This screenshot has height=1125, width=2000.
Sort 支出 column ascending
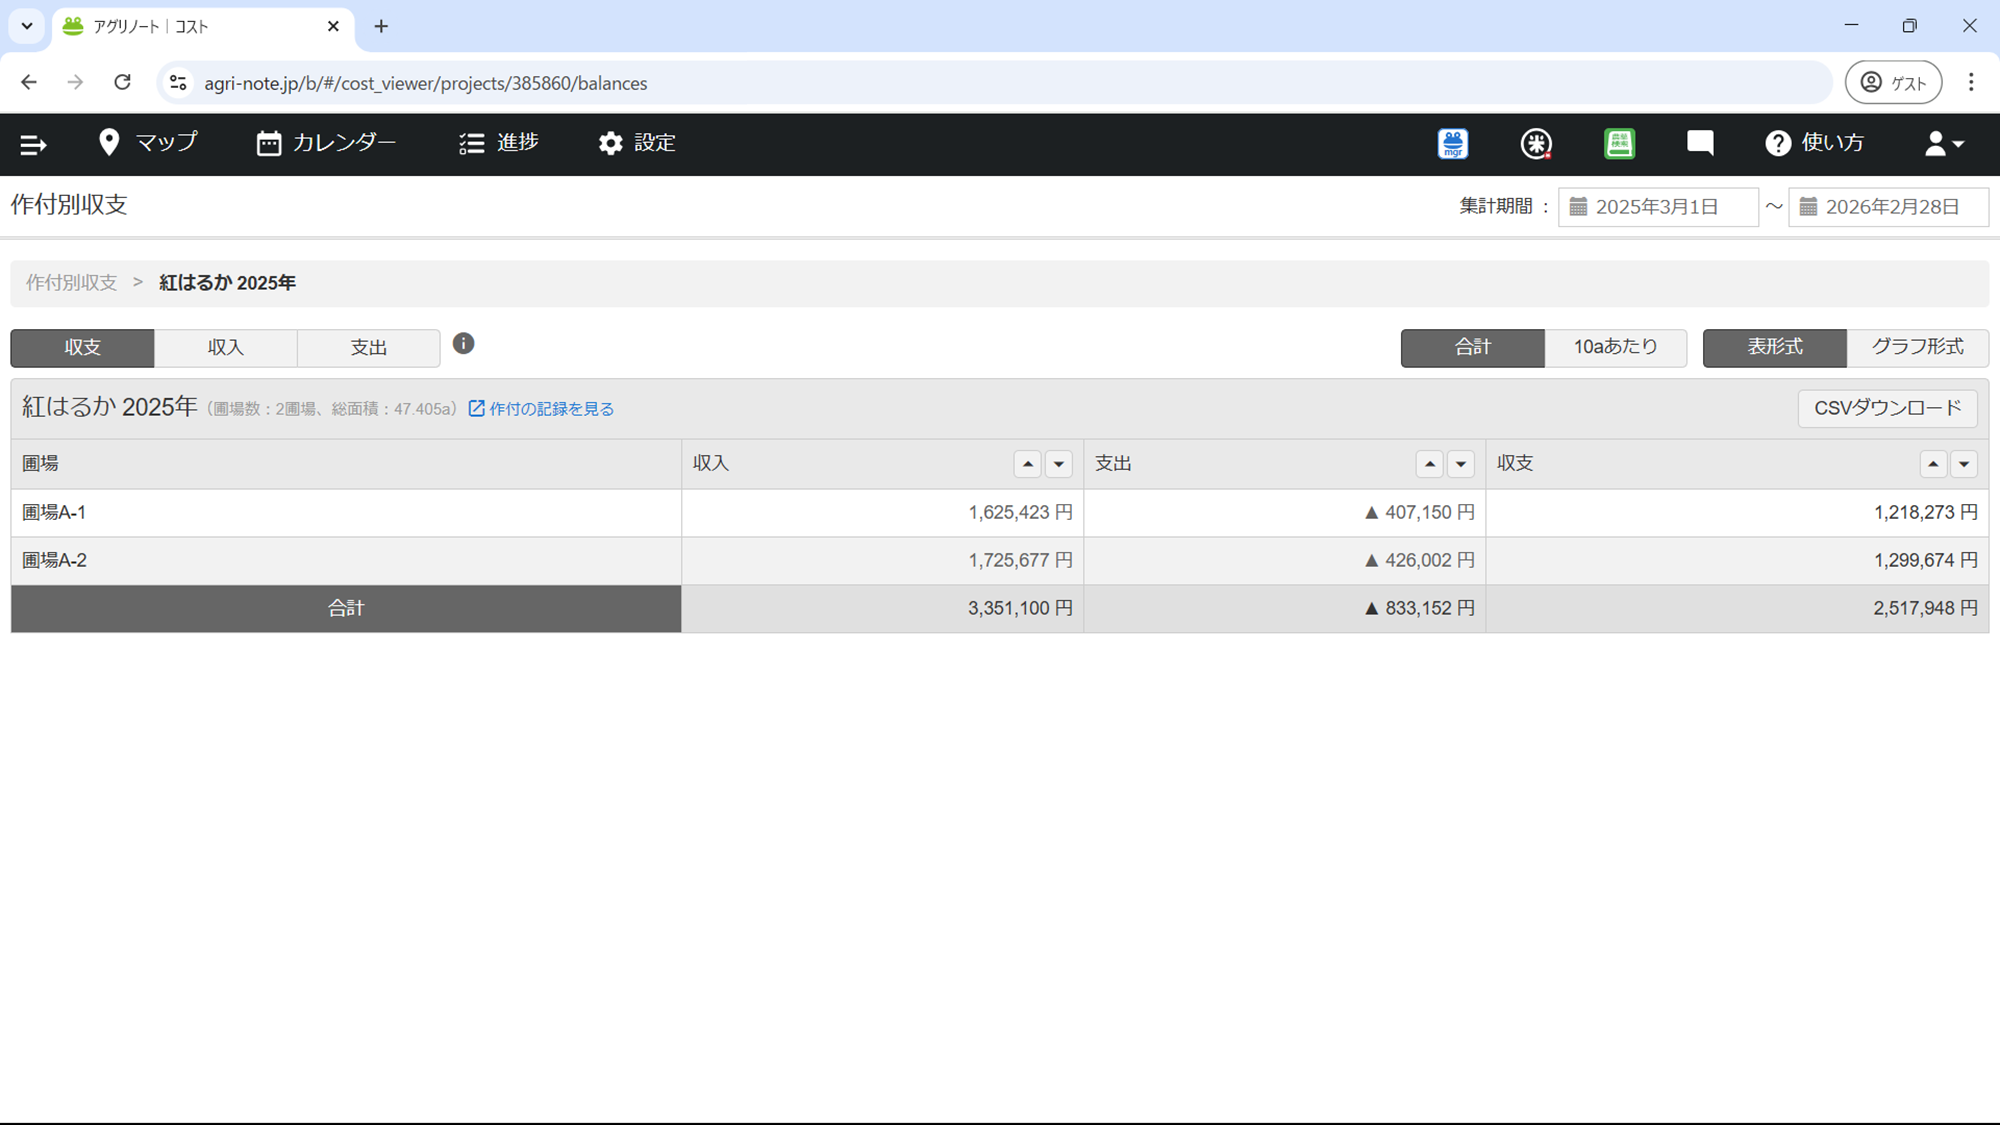click(x=1429, y=464)
